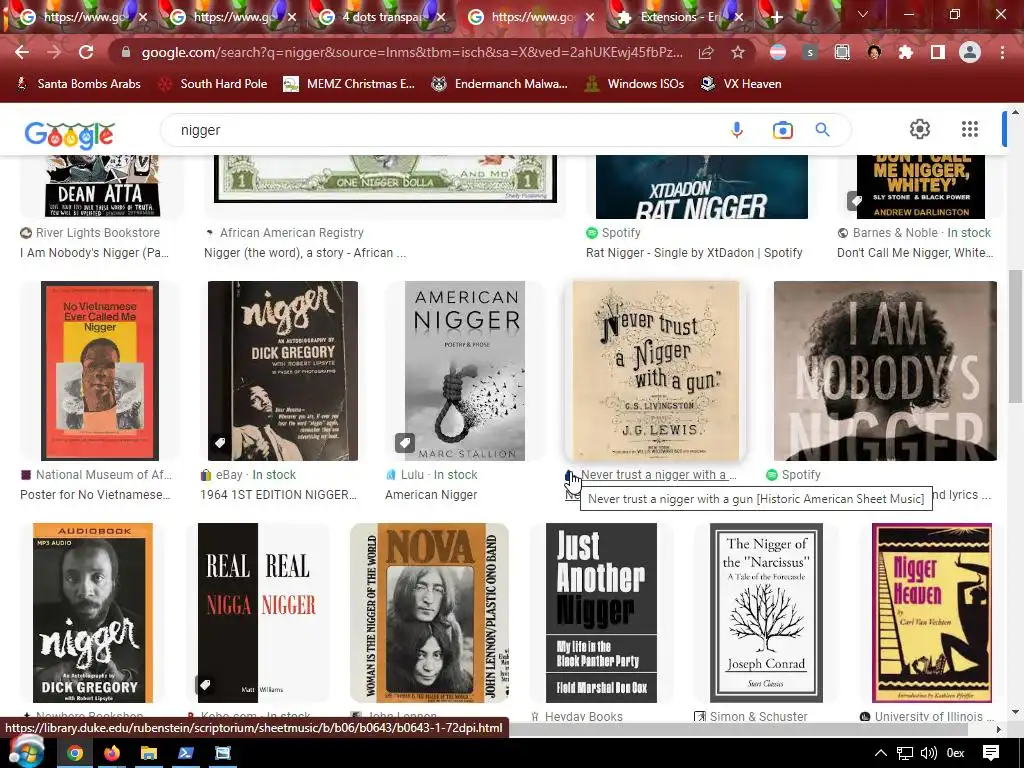The height and width of the screenshot is (768, 1024).
Task: Select the Matt Williams Real Real cover thumbnail
Action: (x=258, y=613)
